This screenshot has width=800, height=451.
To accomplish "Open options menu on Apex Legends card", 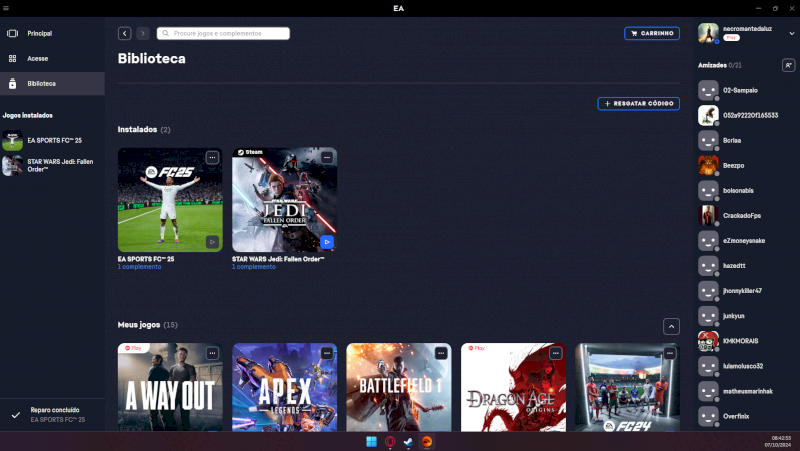I will pyautogui.click(x=327, y=353).
